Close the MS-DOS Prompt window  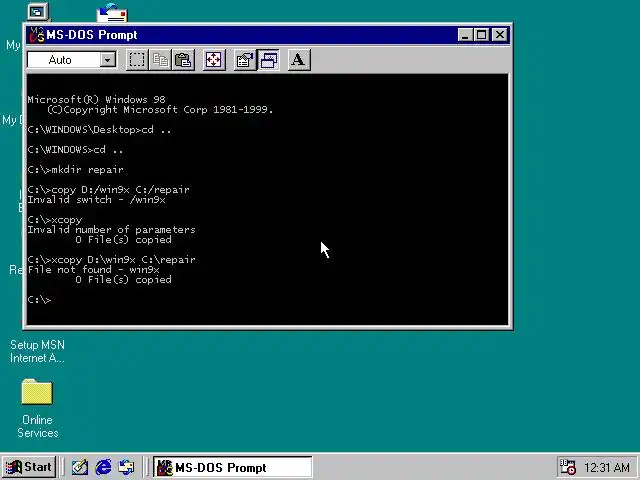coord(500,35)
